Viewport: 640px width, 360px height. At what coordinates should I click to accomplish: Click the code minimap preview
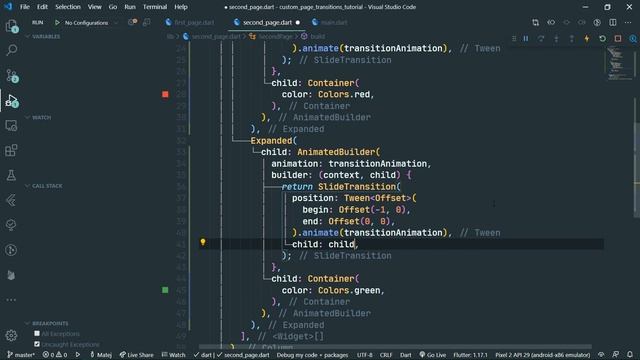tap(619, 64)
